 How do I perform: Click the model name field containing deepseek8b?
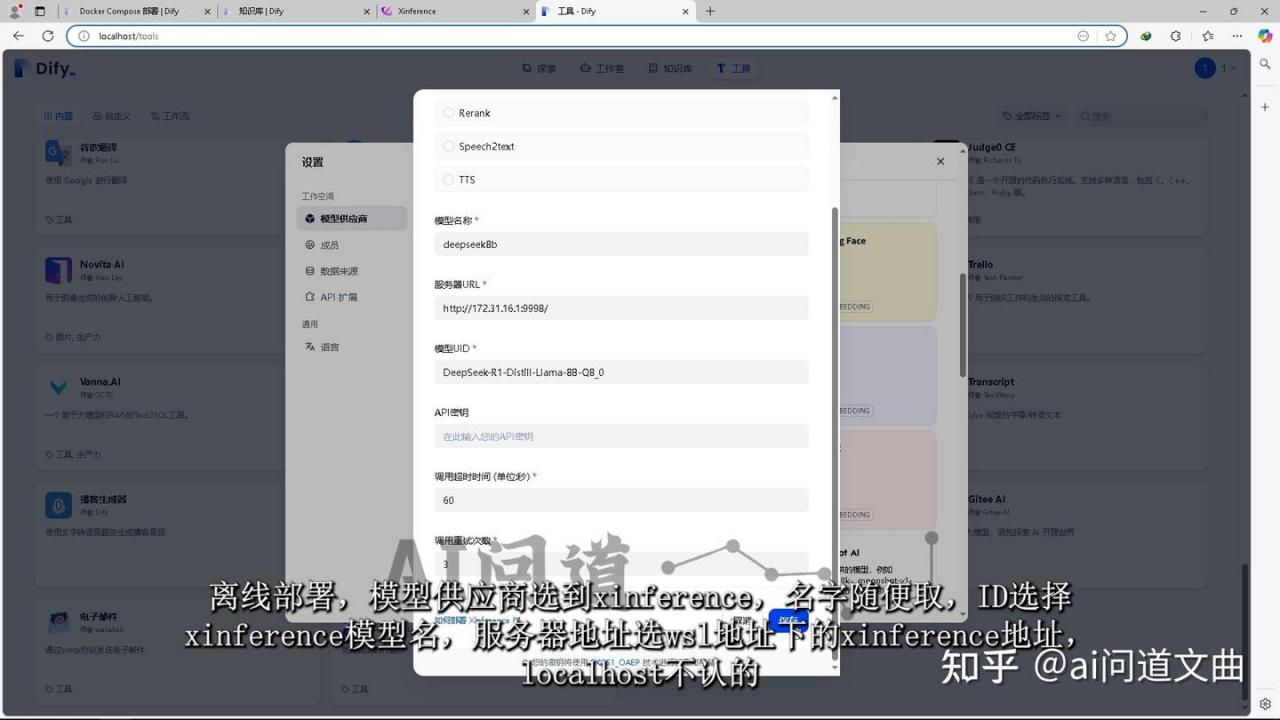coord(621,244)
